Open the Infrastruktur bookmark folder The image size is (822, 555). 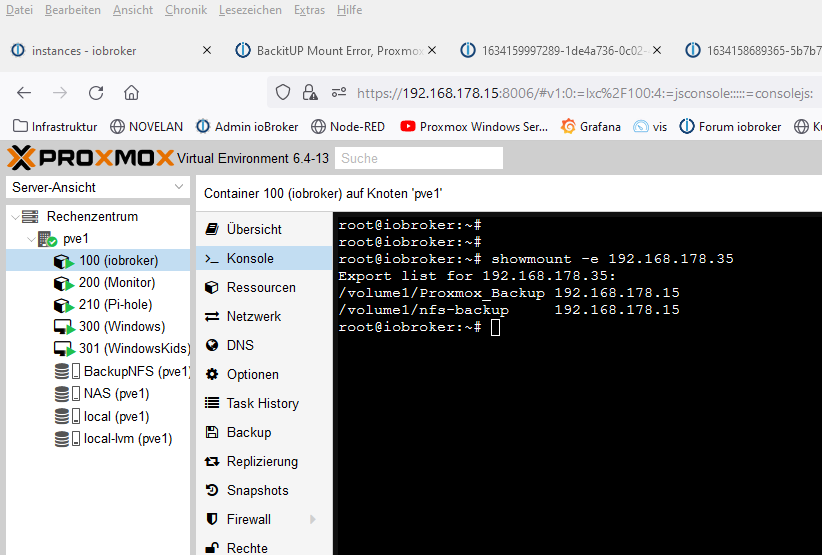tap(55, 127)
